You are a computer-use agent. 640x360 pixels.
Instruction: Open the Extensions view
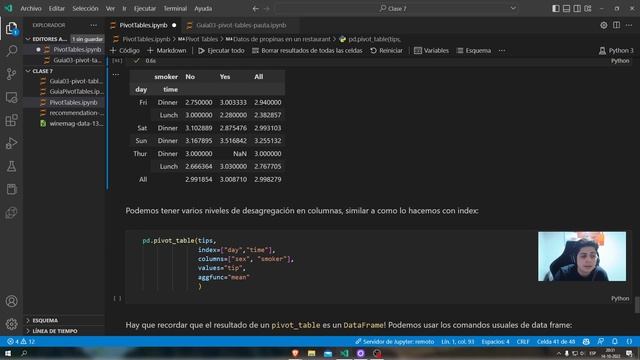[11, 120]
